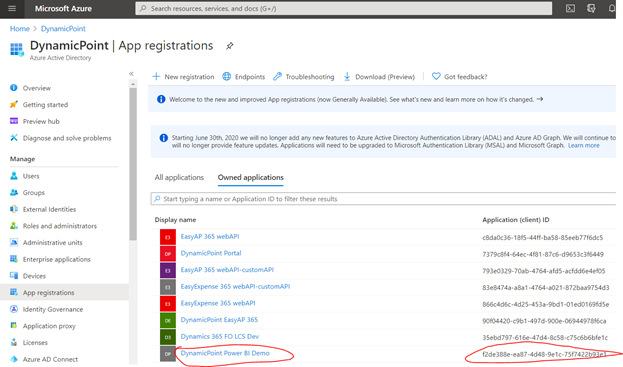Click the Home breadcrumb link

(x=19, y=29)
